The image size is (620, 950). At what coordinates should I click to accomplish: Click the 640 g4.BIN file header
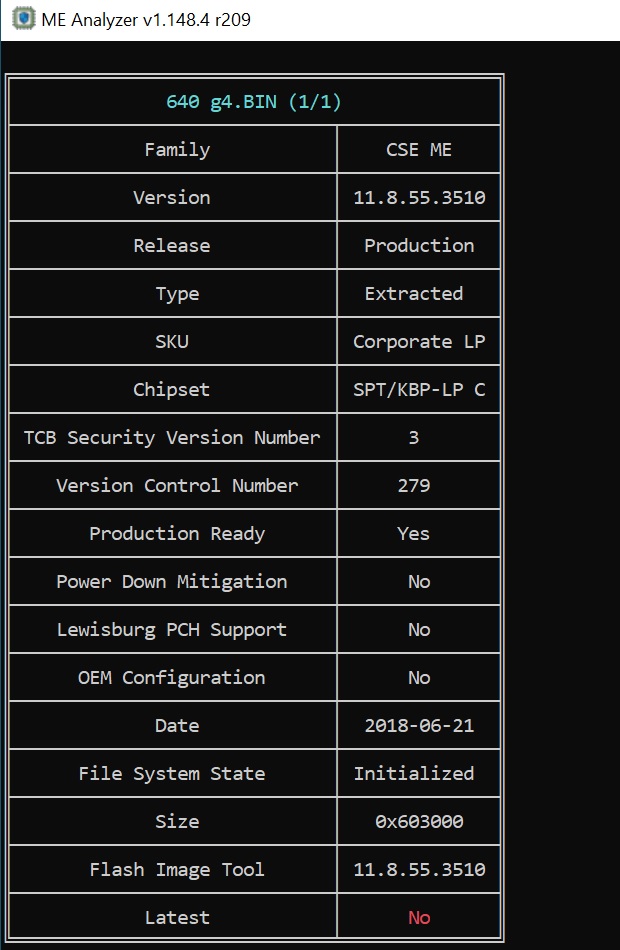[254, 101]
